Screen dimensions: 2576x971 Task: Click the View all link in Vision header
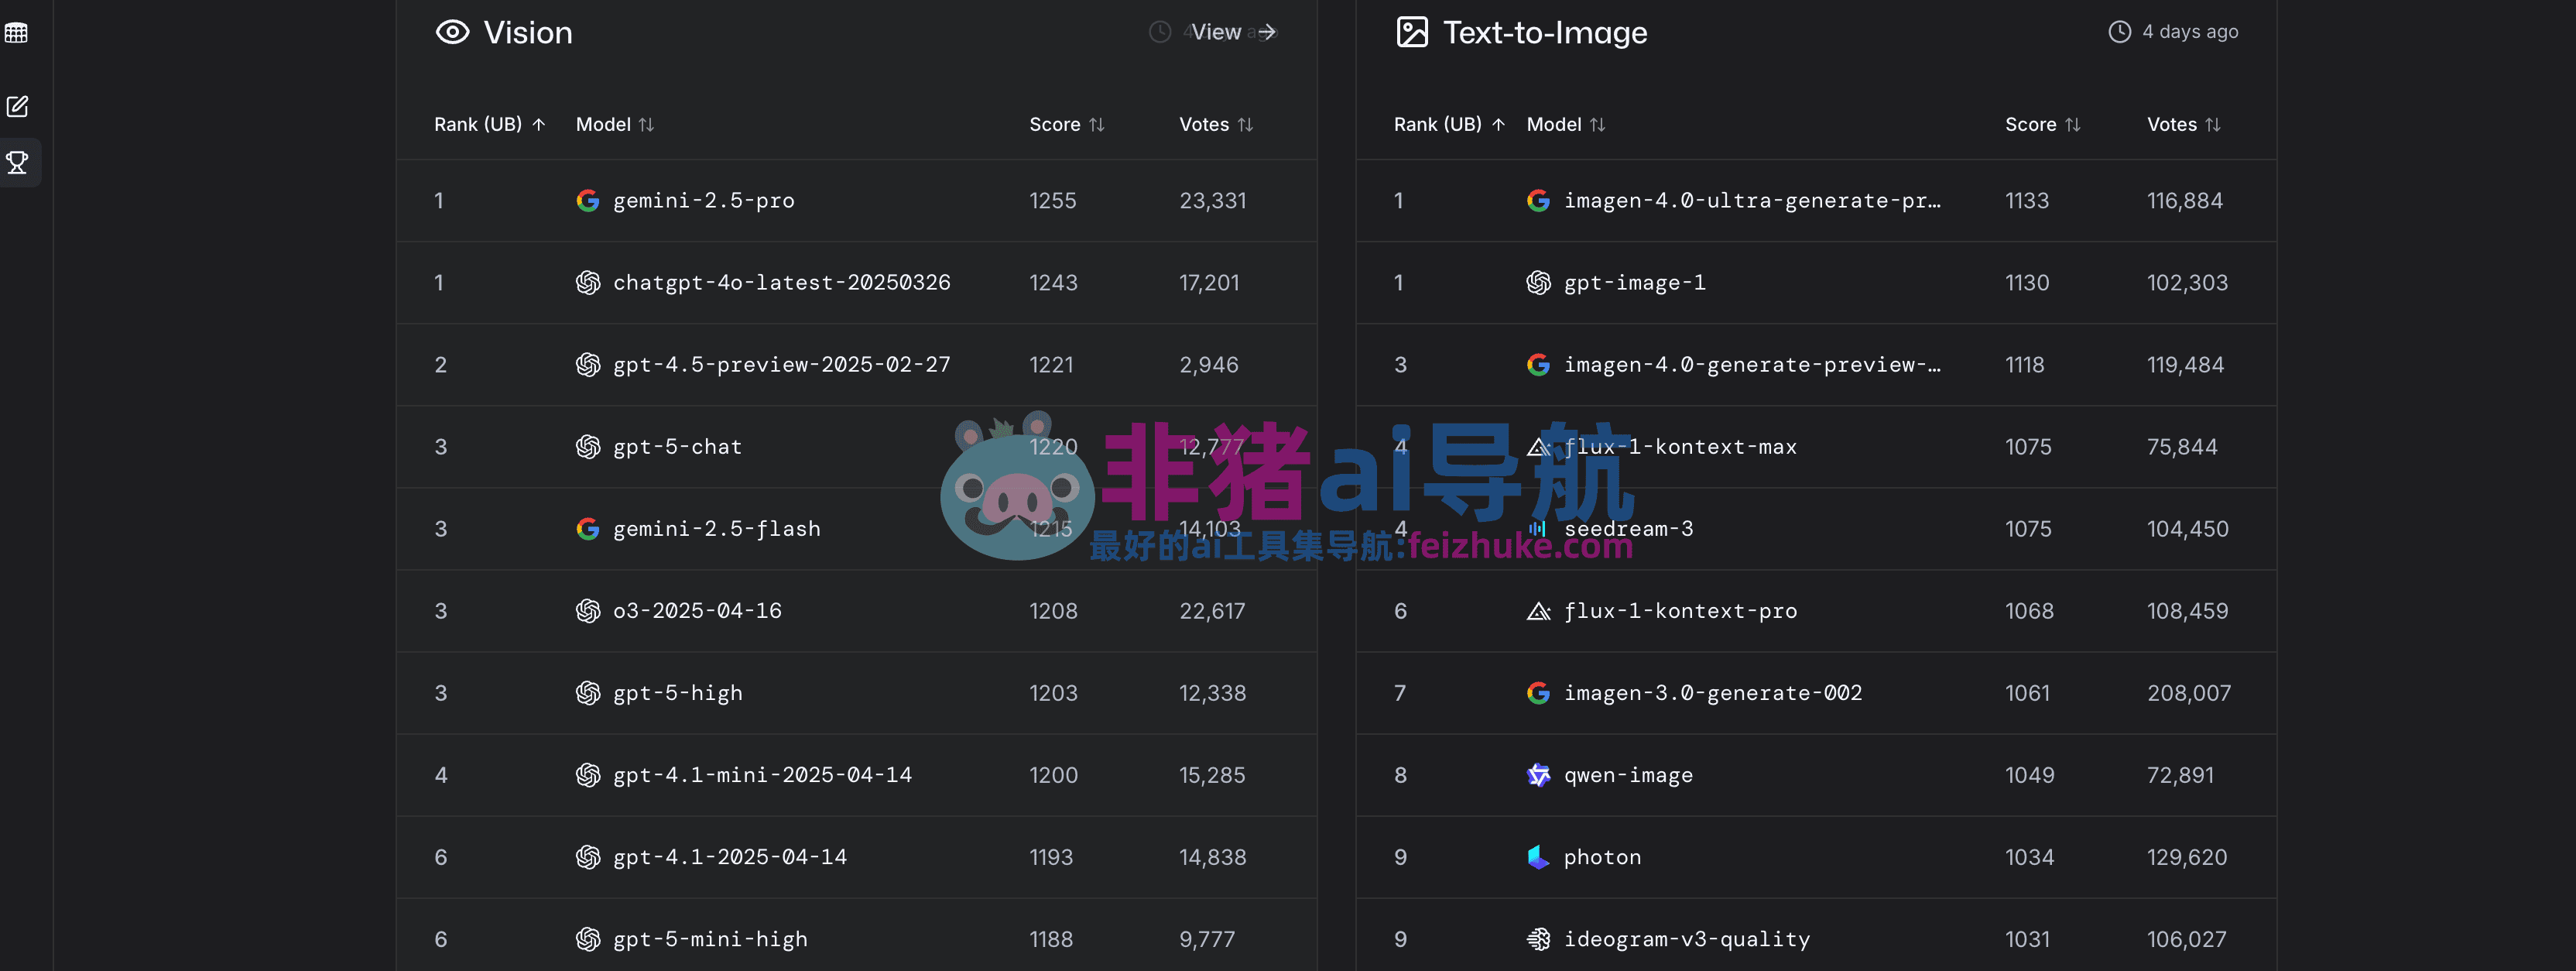(x=1231, y=31)
